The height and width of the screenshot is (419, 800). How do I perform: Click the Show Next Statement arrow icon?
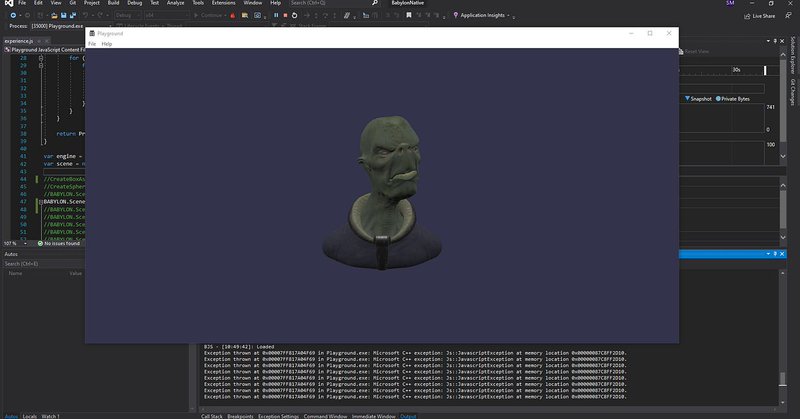[x=307, y=15]
